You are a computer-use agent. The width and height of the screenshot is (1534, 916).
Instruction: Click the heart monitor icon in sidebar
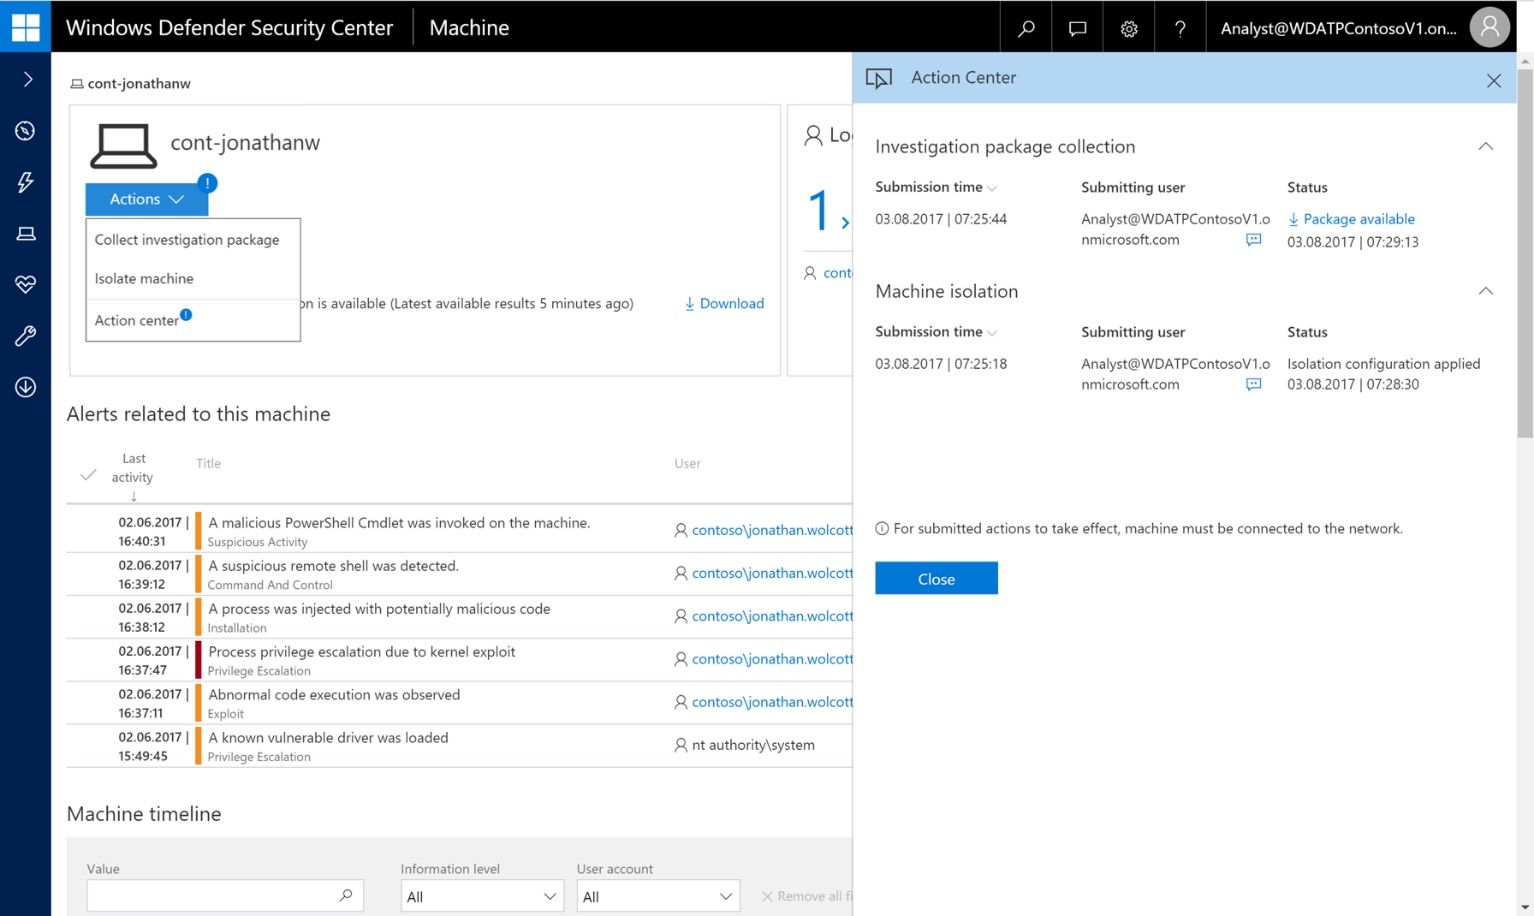tap(25, 285)
